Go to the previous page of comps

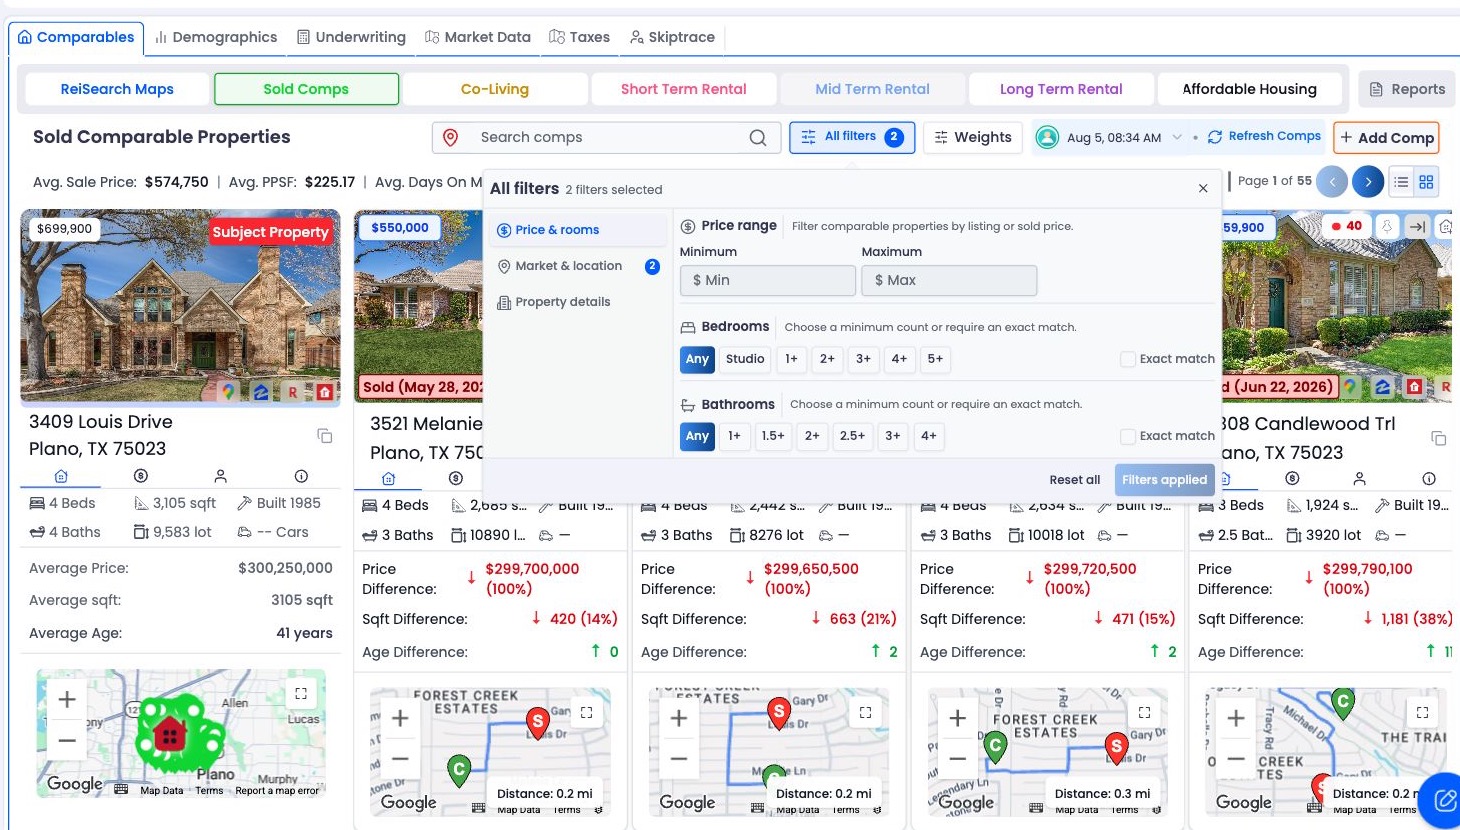(1332, 181)
